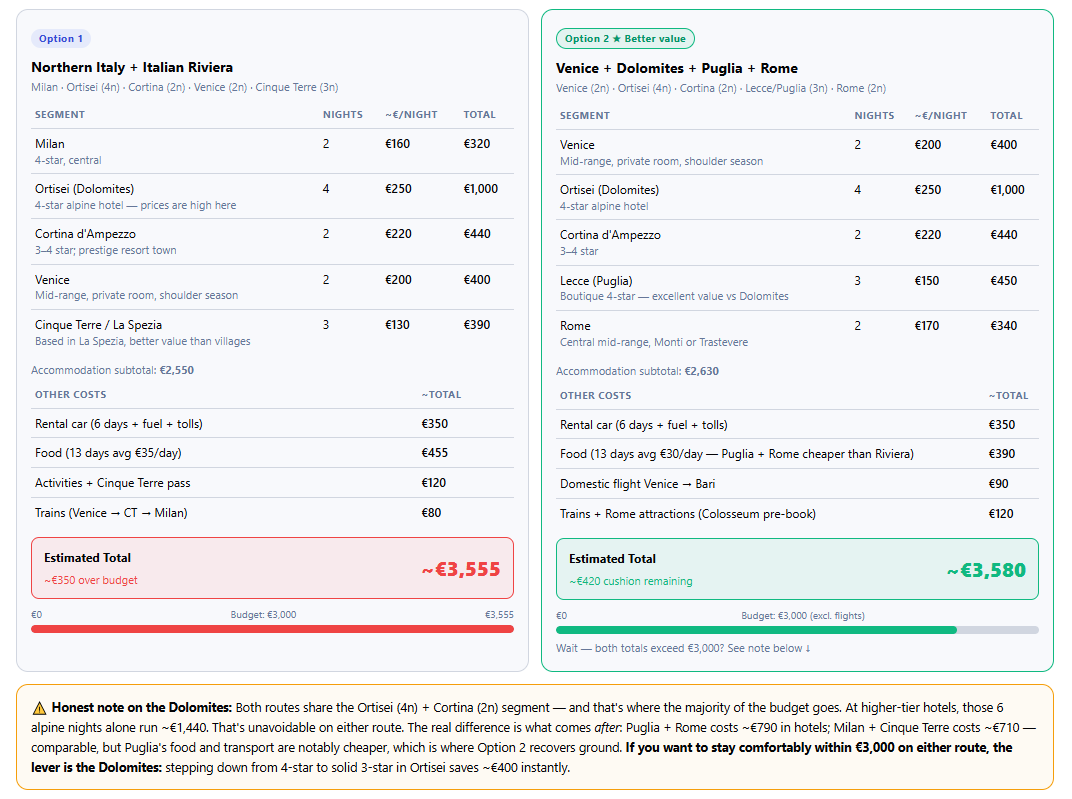
Task: Click the green budget progress bar
Action: pyautogui.click(x=797, y=630)
